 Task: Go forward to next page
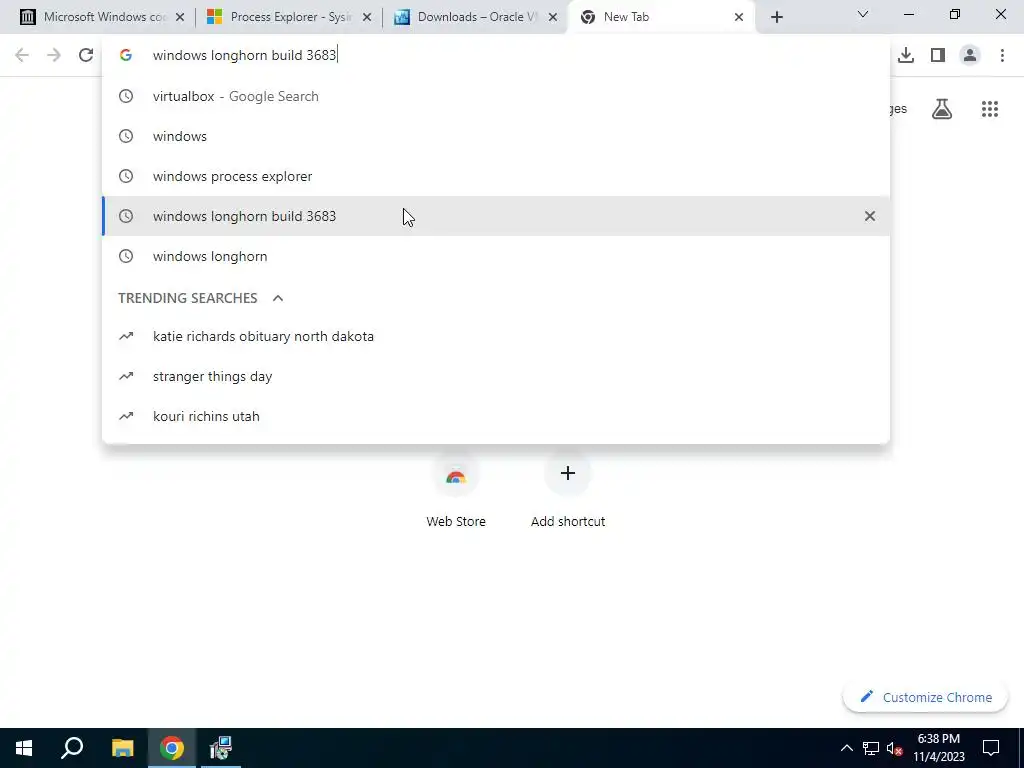pyautogui.click(x=54, y=55)
